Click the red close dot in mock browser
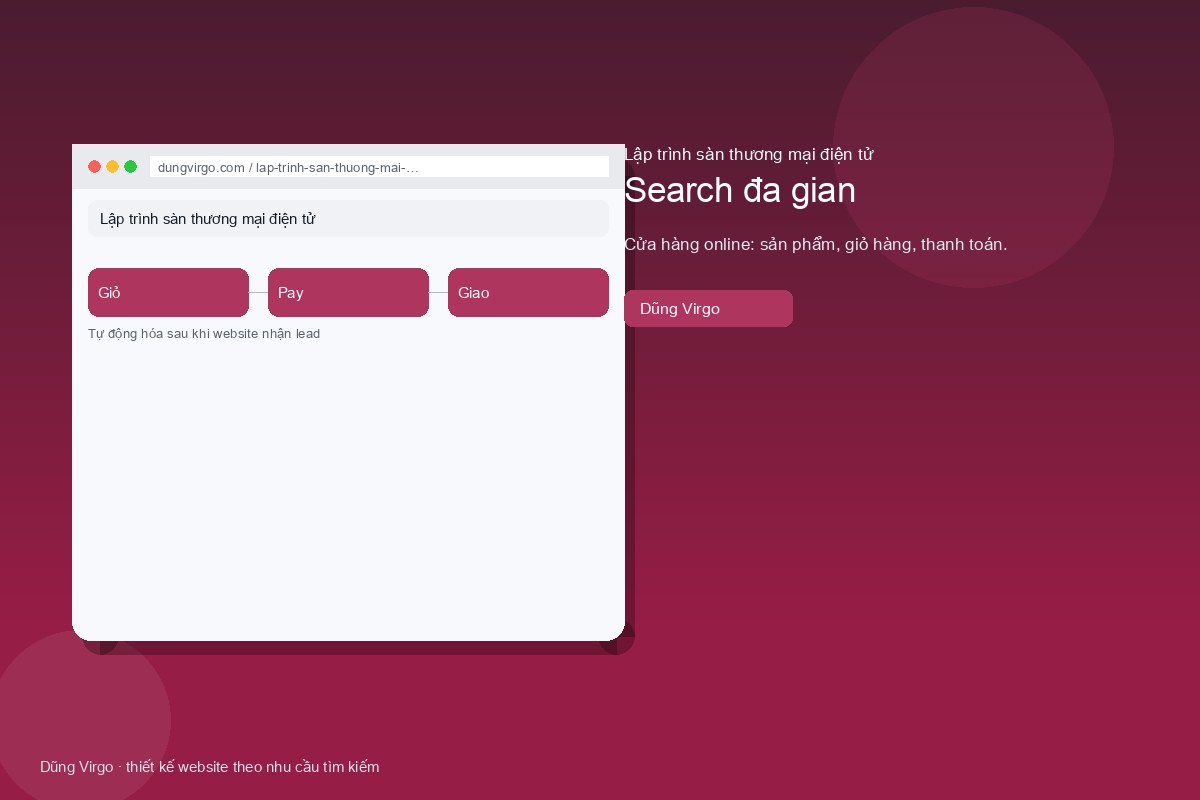Screen dimensions: 1200x800 (95, 167)
